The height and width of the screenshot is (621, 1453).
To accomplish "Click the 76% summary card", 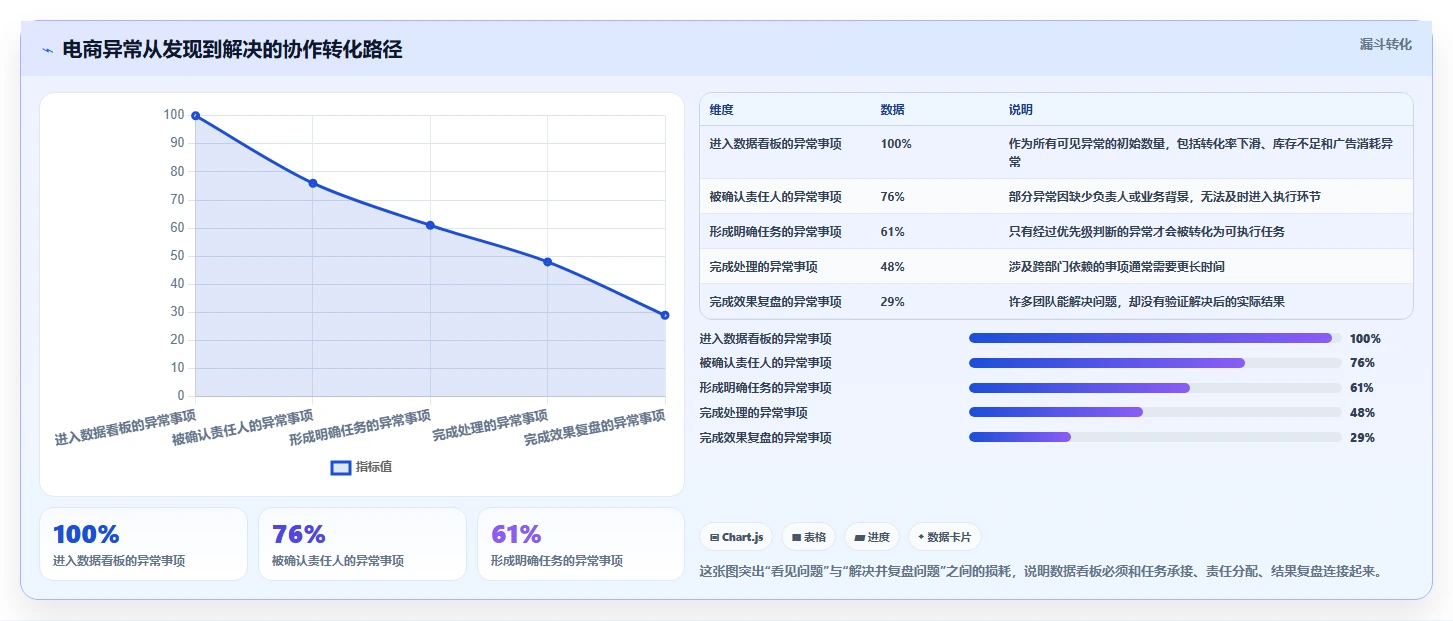I will [x=362, y=544].
